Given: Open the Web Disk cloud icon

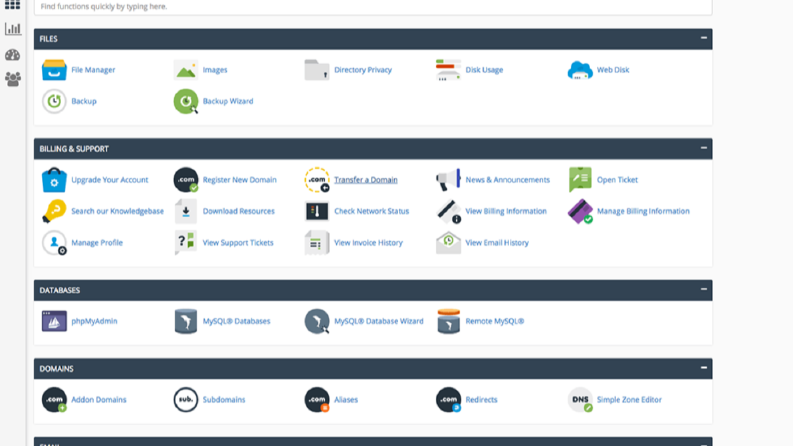Looking at the screenshot, I should point(580,70).
